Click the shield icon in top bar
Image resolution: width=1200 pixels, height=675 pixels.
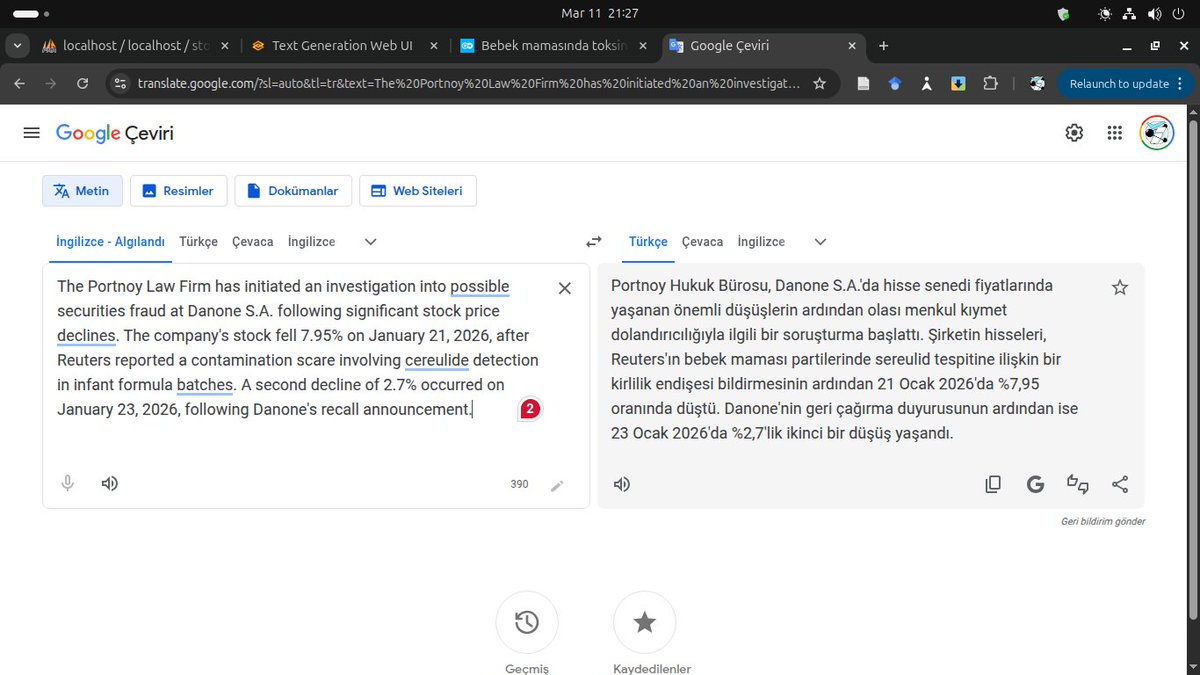[x=1063, y=14]
